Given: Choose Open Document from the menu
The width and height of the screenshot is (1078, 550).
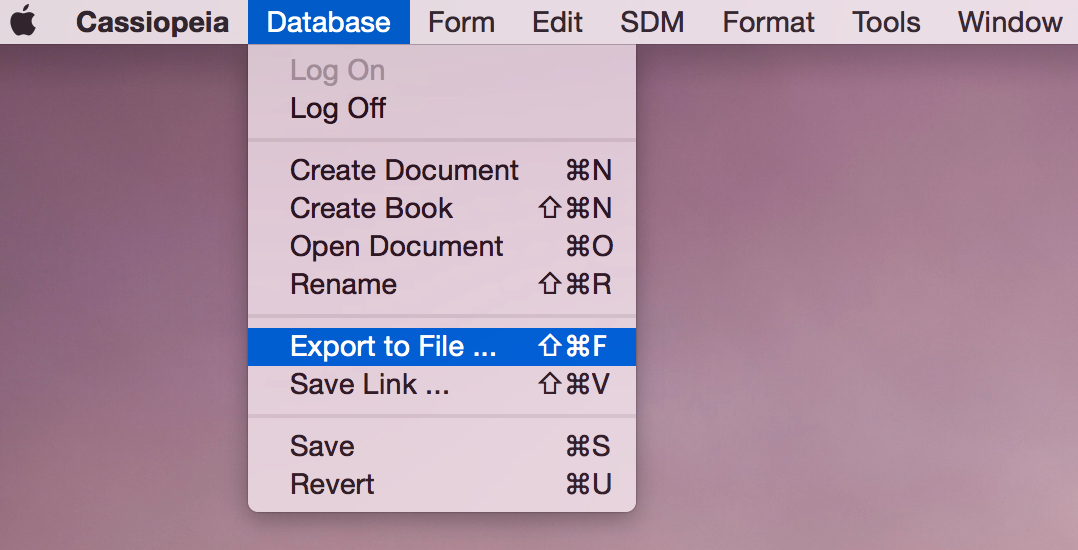Looking at the screenshot, I should [x=441, y=246].
